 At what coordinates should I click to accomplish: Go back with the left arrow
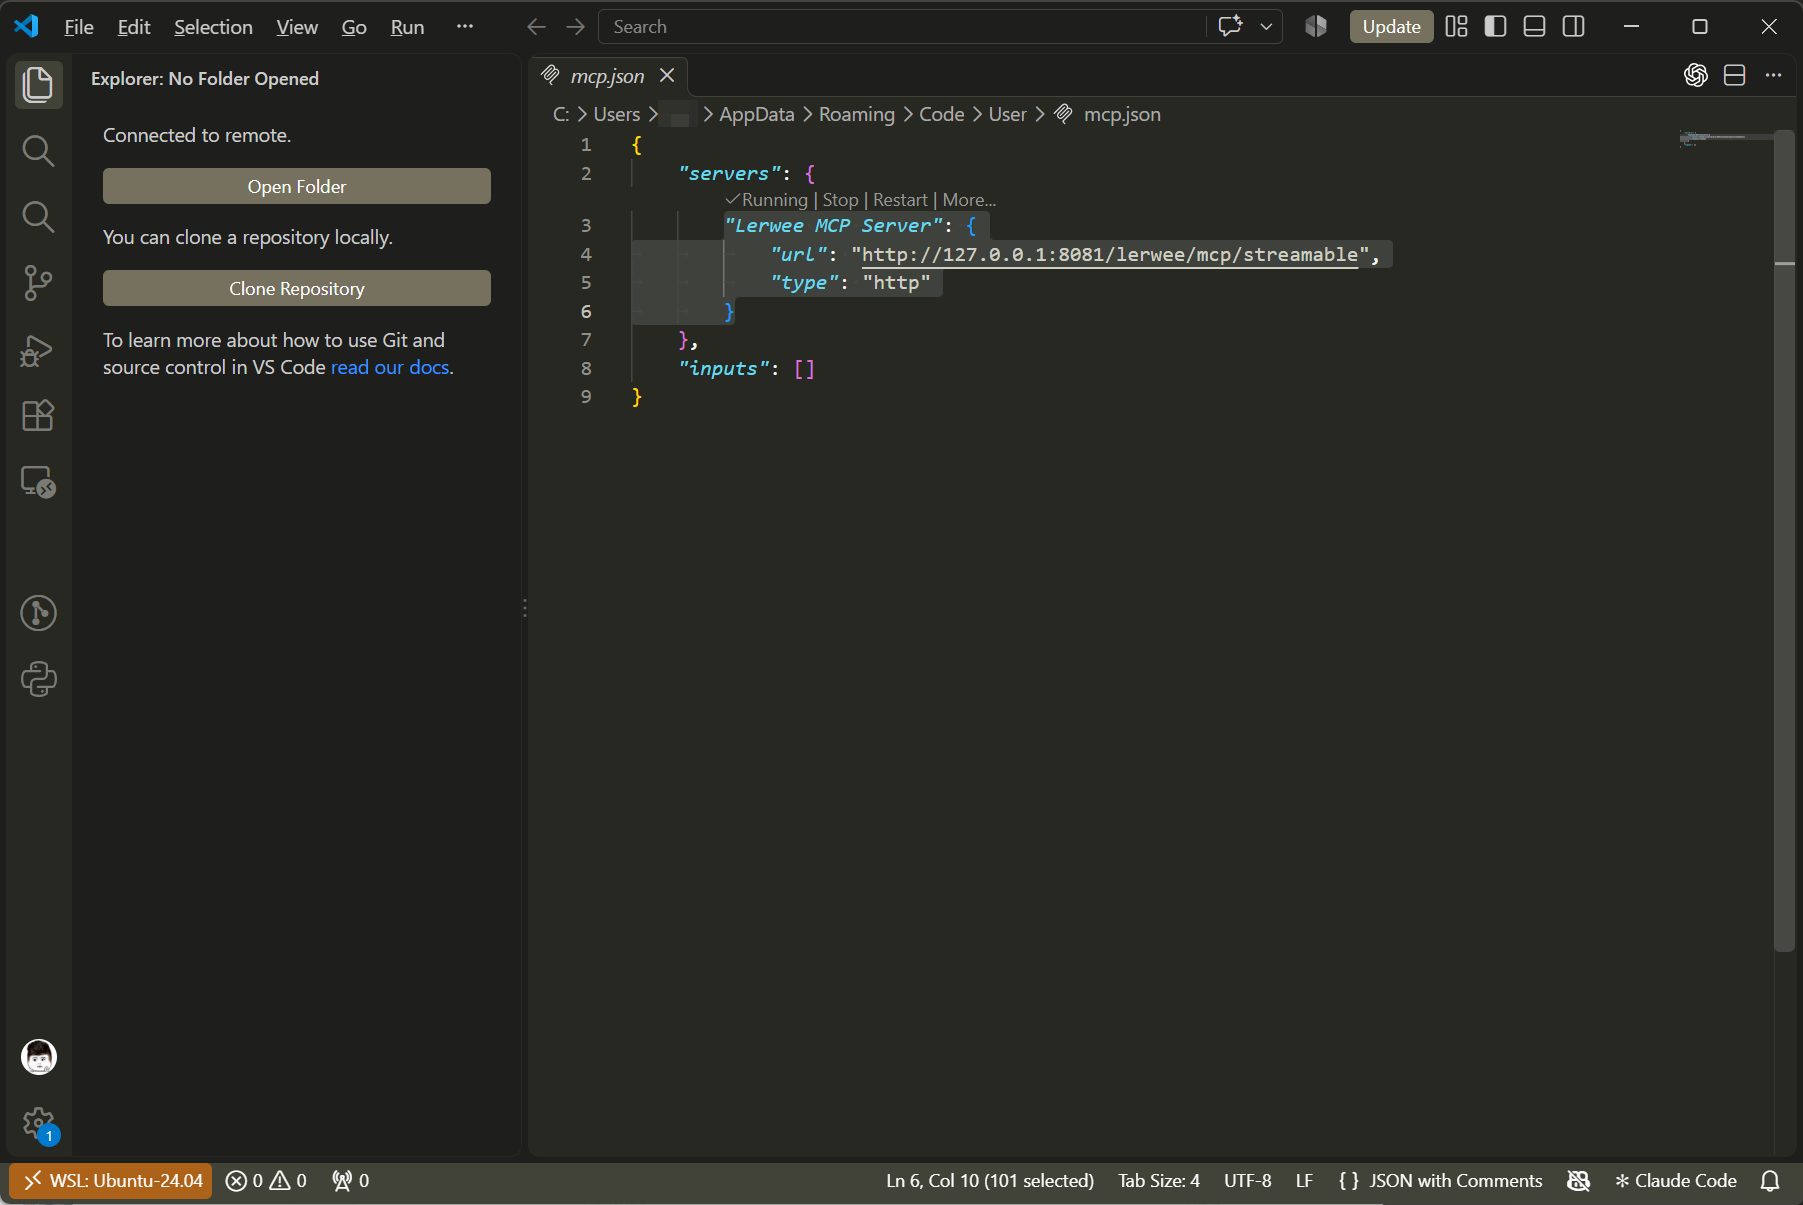(537, 27)
